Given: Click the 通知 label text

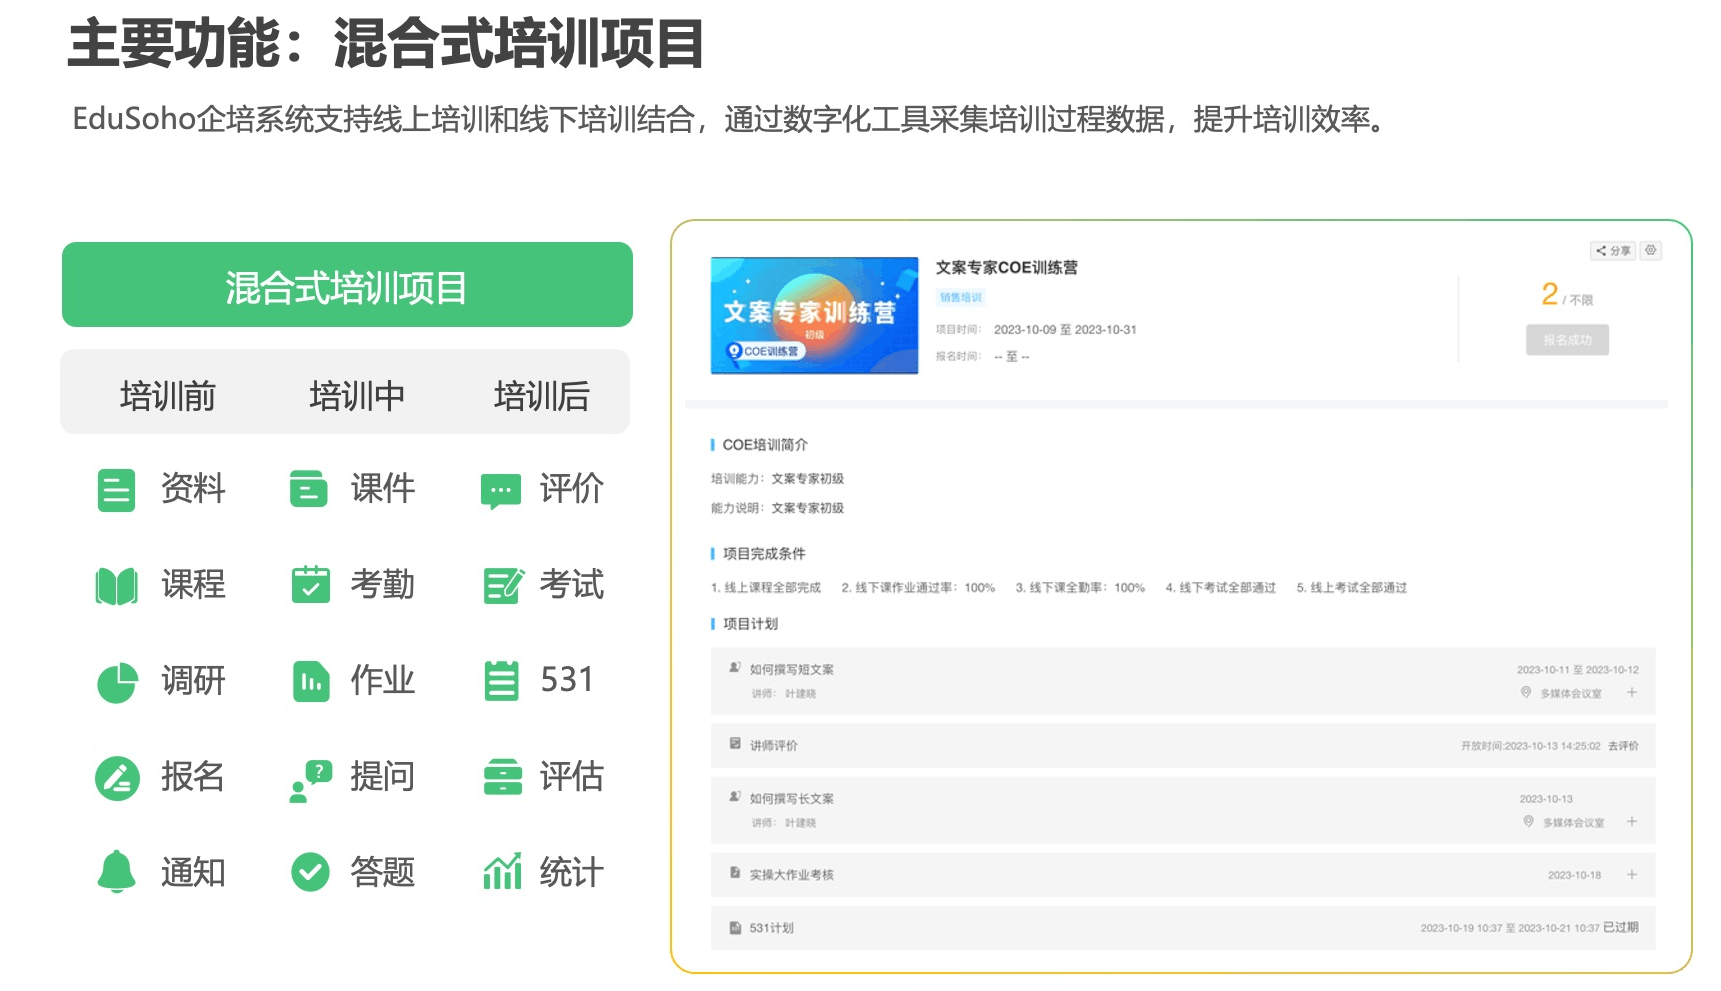Looking at the screenshot, I should point(193,872).
